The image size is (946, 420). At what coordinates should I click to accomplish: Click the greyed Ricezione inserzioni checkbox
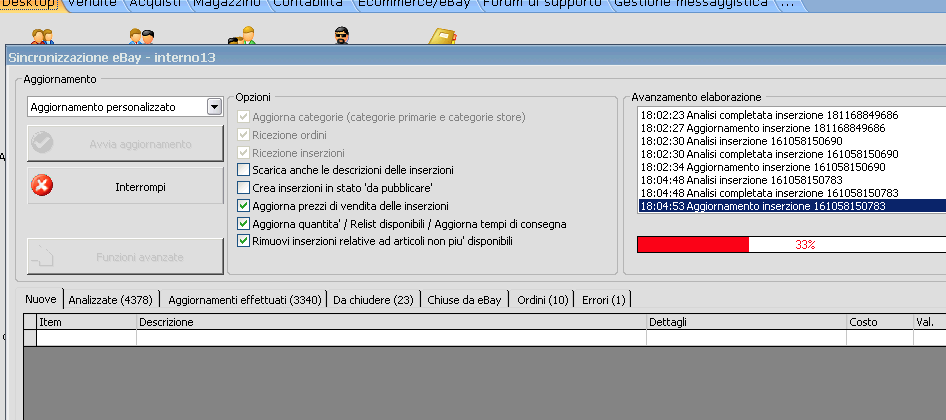coord(243,153)
